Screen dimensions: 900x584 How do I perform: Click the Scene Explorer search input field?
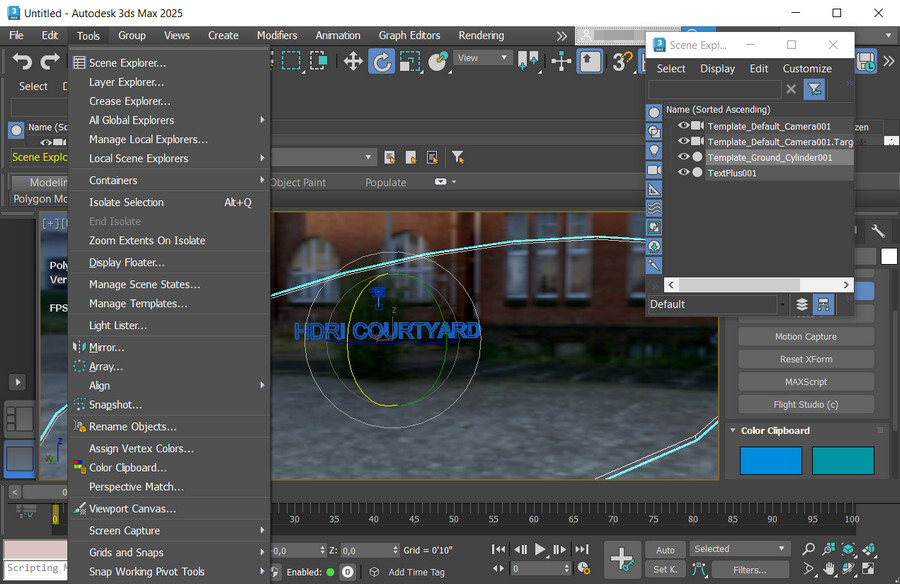pos(715,89)
